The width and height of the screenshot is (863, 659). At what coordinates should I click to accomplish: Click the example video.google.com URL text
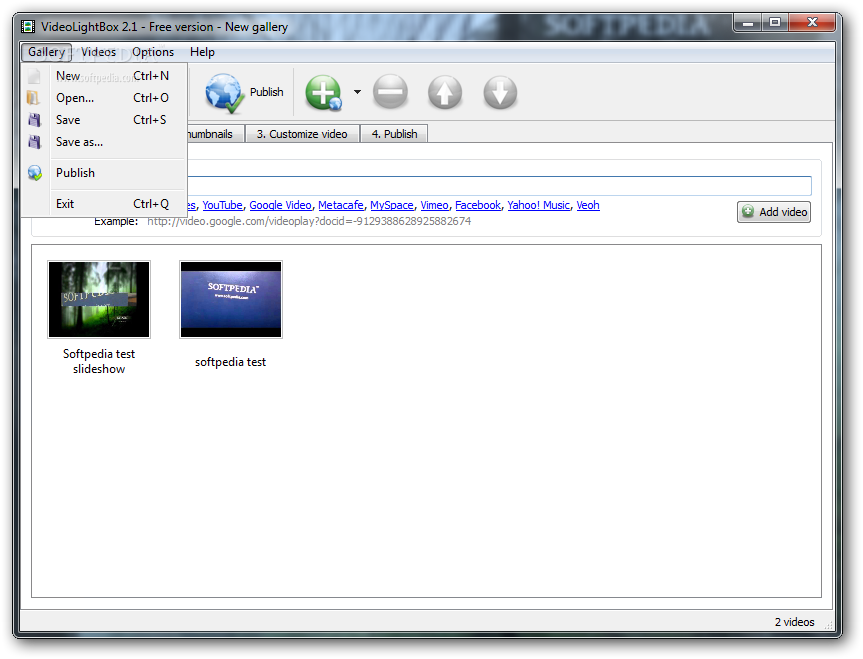point(309,221)
